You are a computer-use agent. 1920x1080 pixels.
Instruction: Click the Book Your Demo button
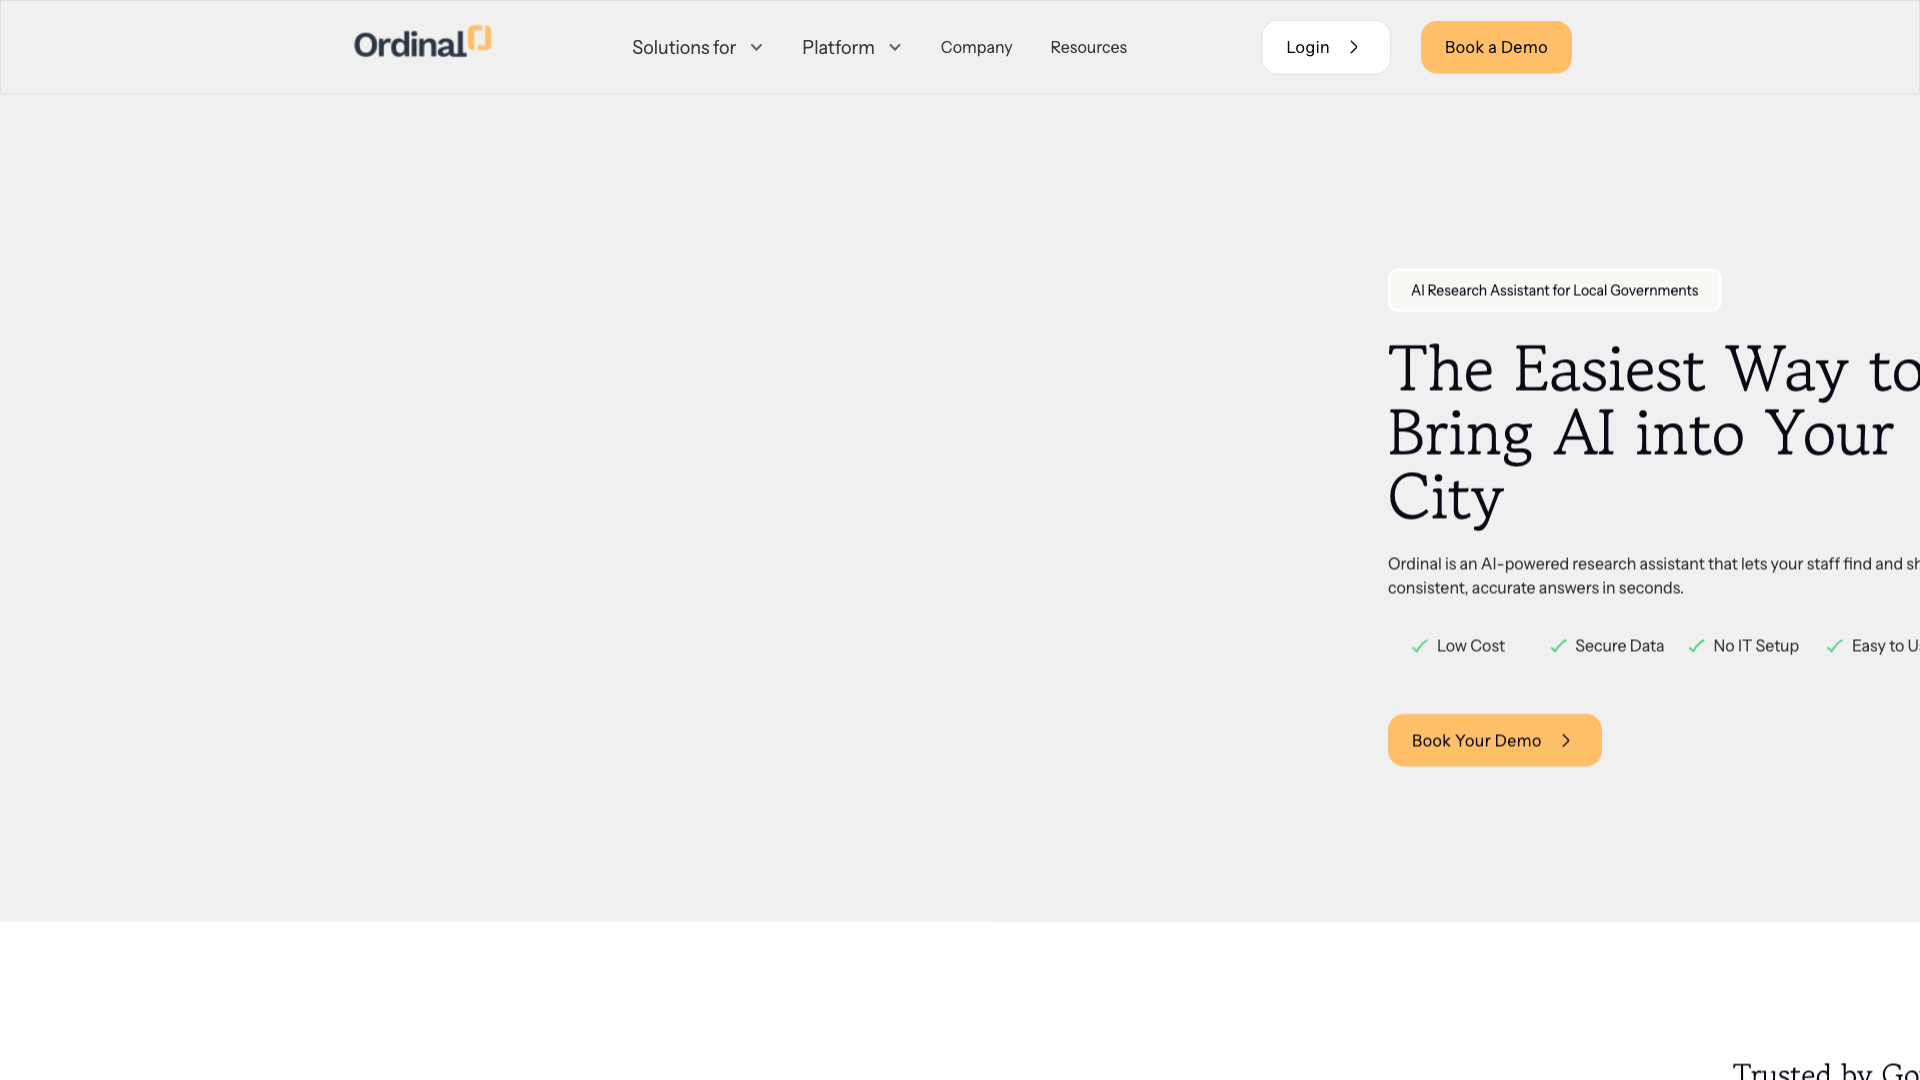(1494, 740)
